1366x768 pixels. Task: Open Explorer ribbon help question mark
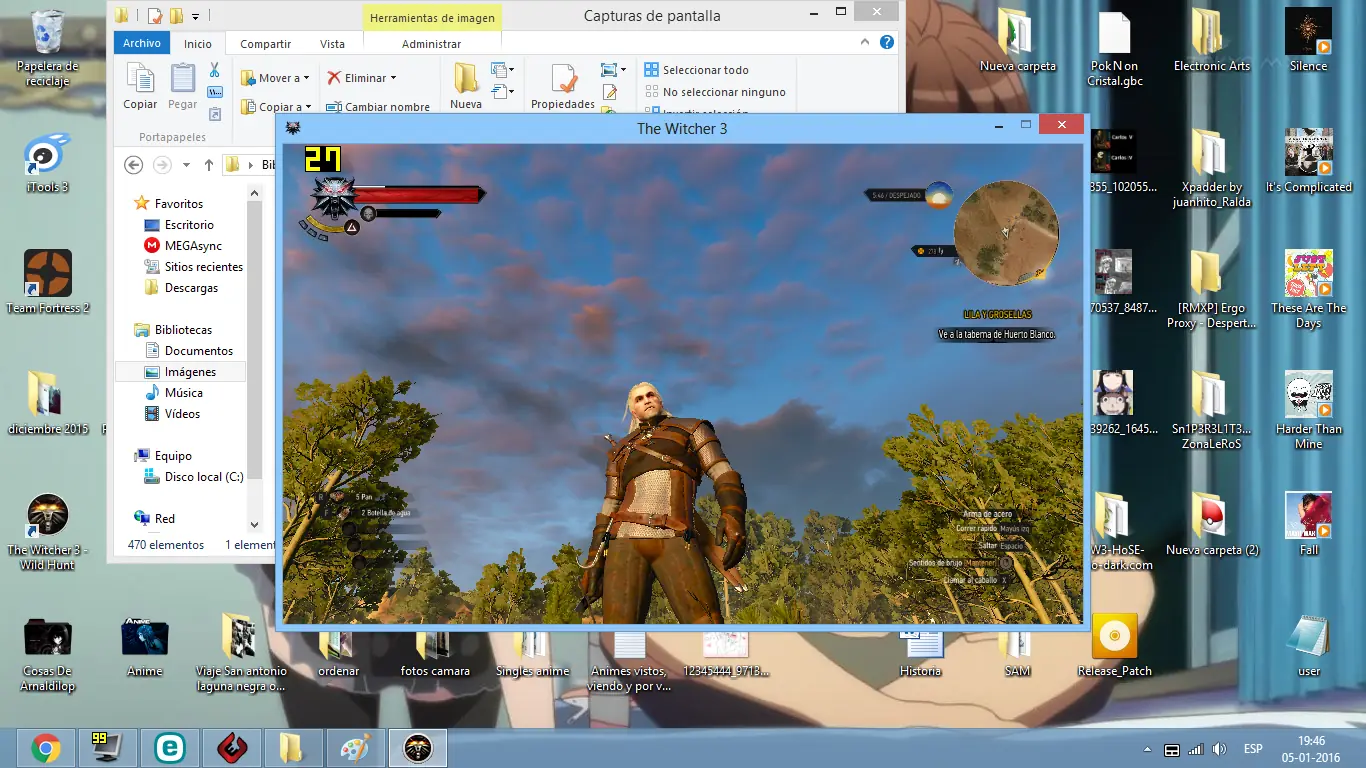point(886,43)
